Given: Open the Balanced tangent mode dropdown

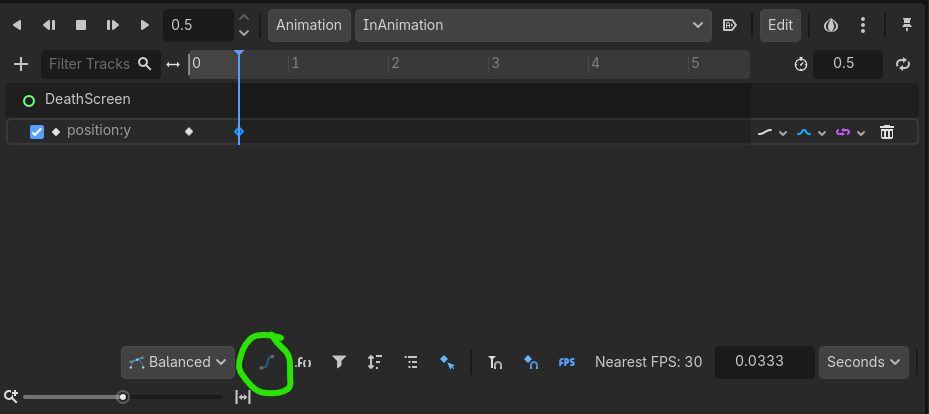Looking at the screenshot, I should click(177, 362).
